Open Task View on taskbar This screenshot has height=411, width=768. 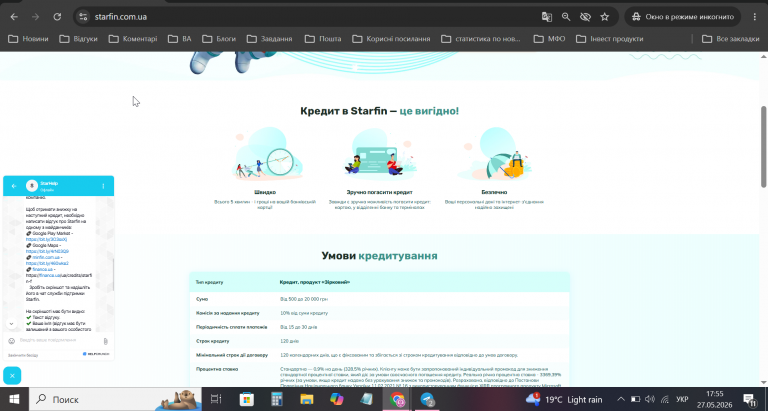(x=216, y=399)
